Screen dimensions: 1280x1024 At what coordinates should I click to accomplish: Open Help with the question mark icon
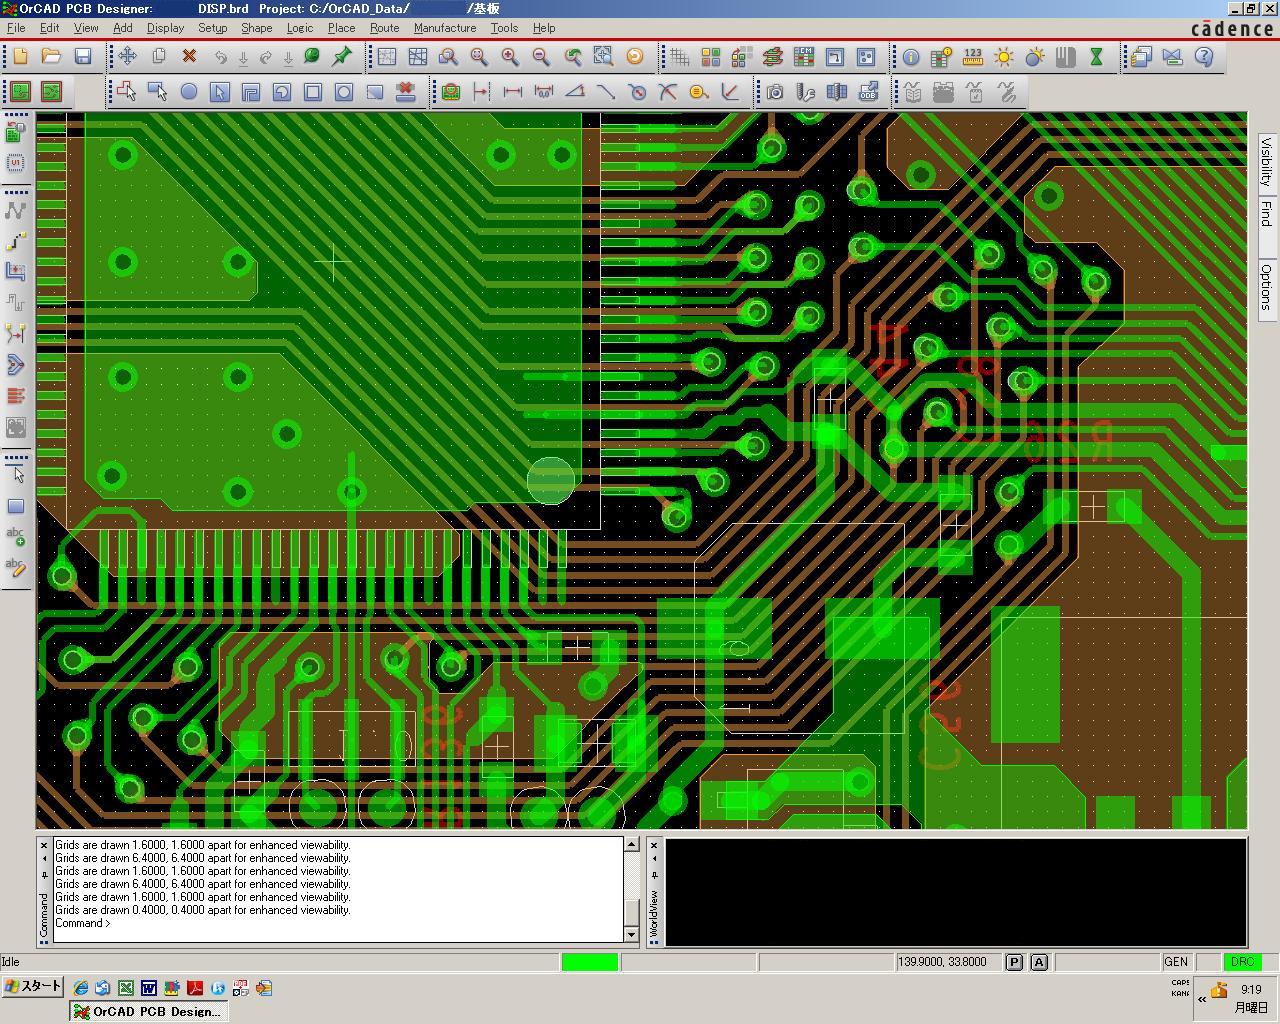click(1204, 57)
